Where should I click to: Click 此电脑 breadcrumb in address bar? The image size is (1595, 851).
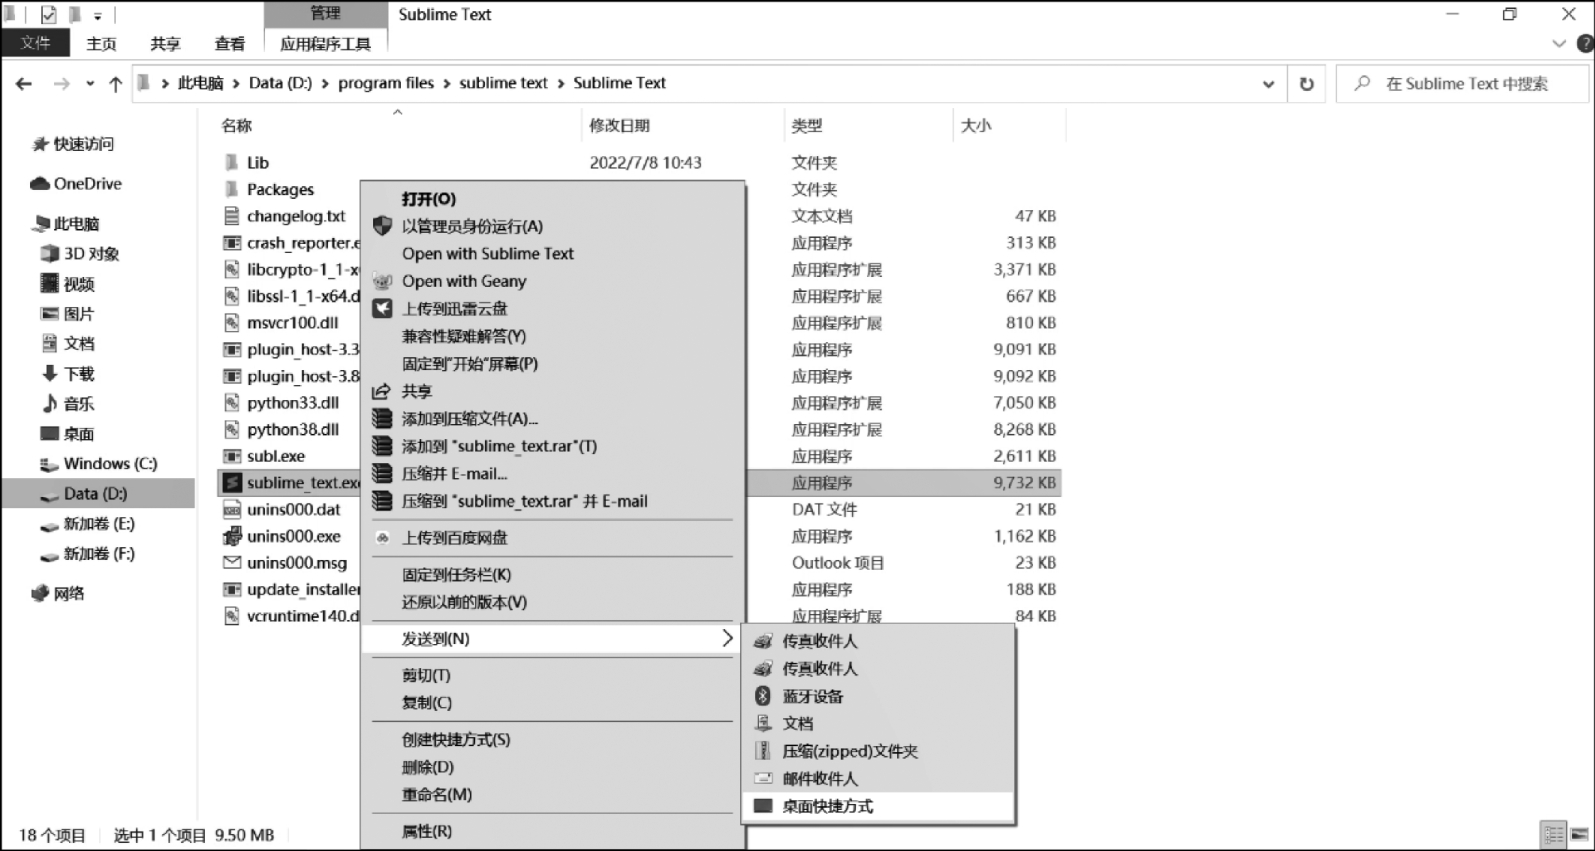coord(201,83)
